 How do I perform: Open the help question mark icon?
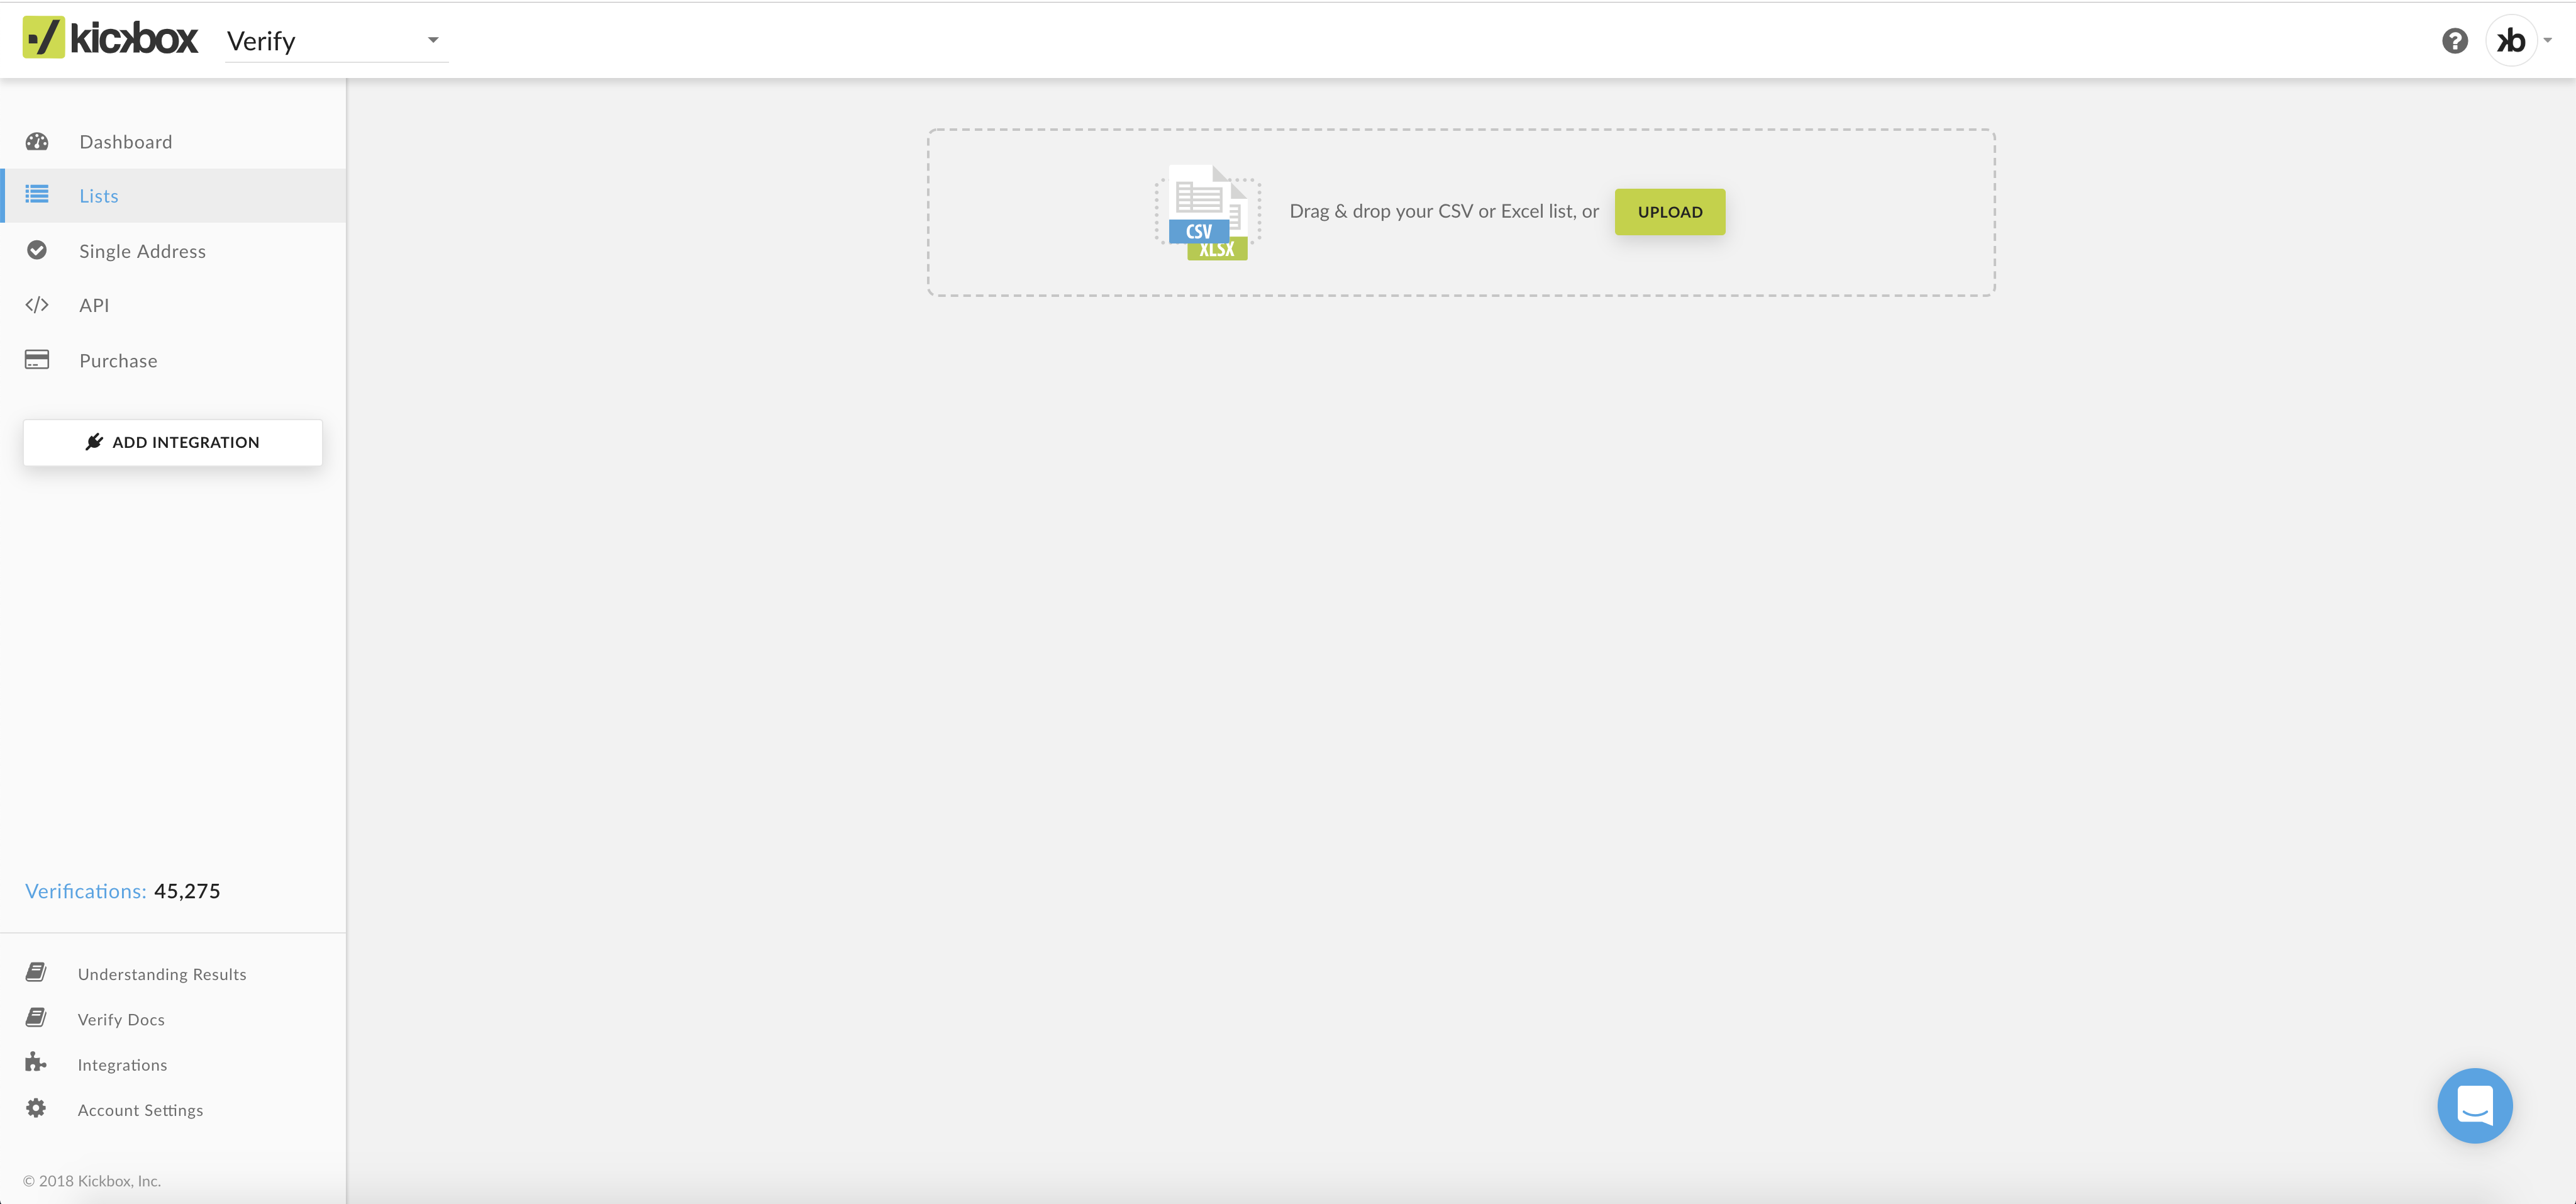2454,41
